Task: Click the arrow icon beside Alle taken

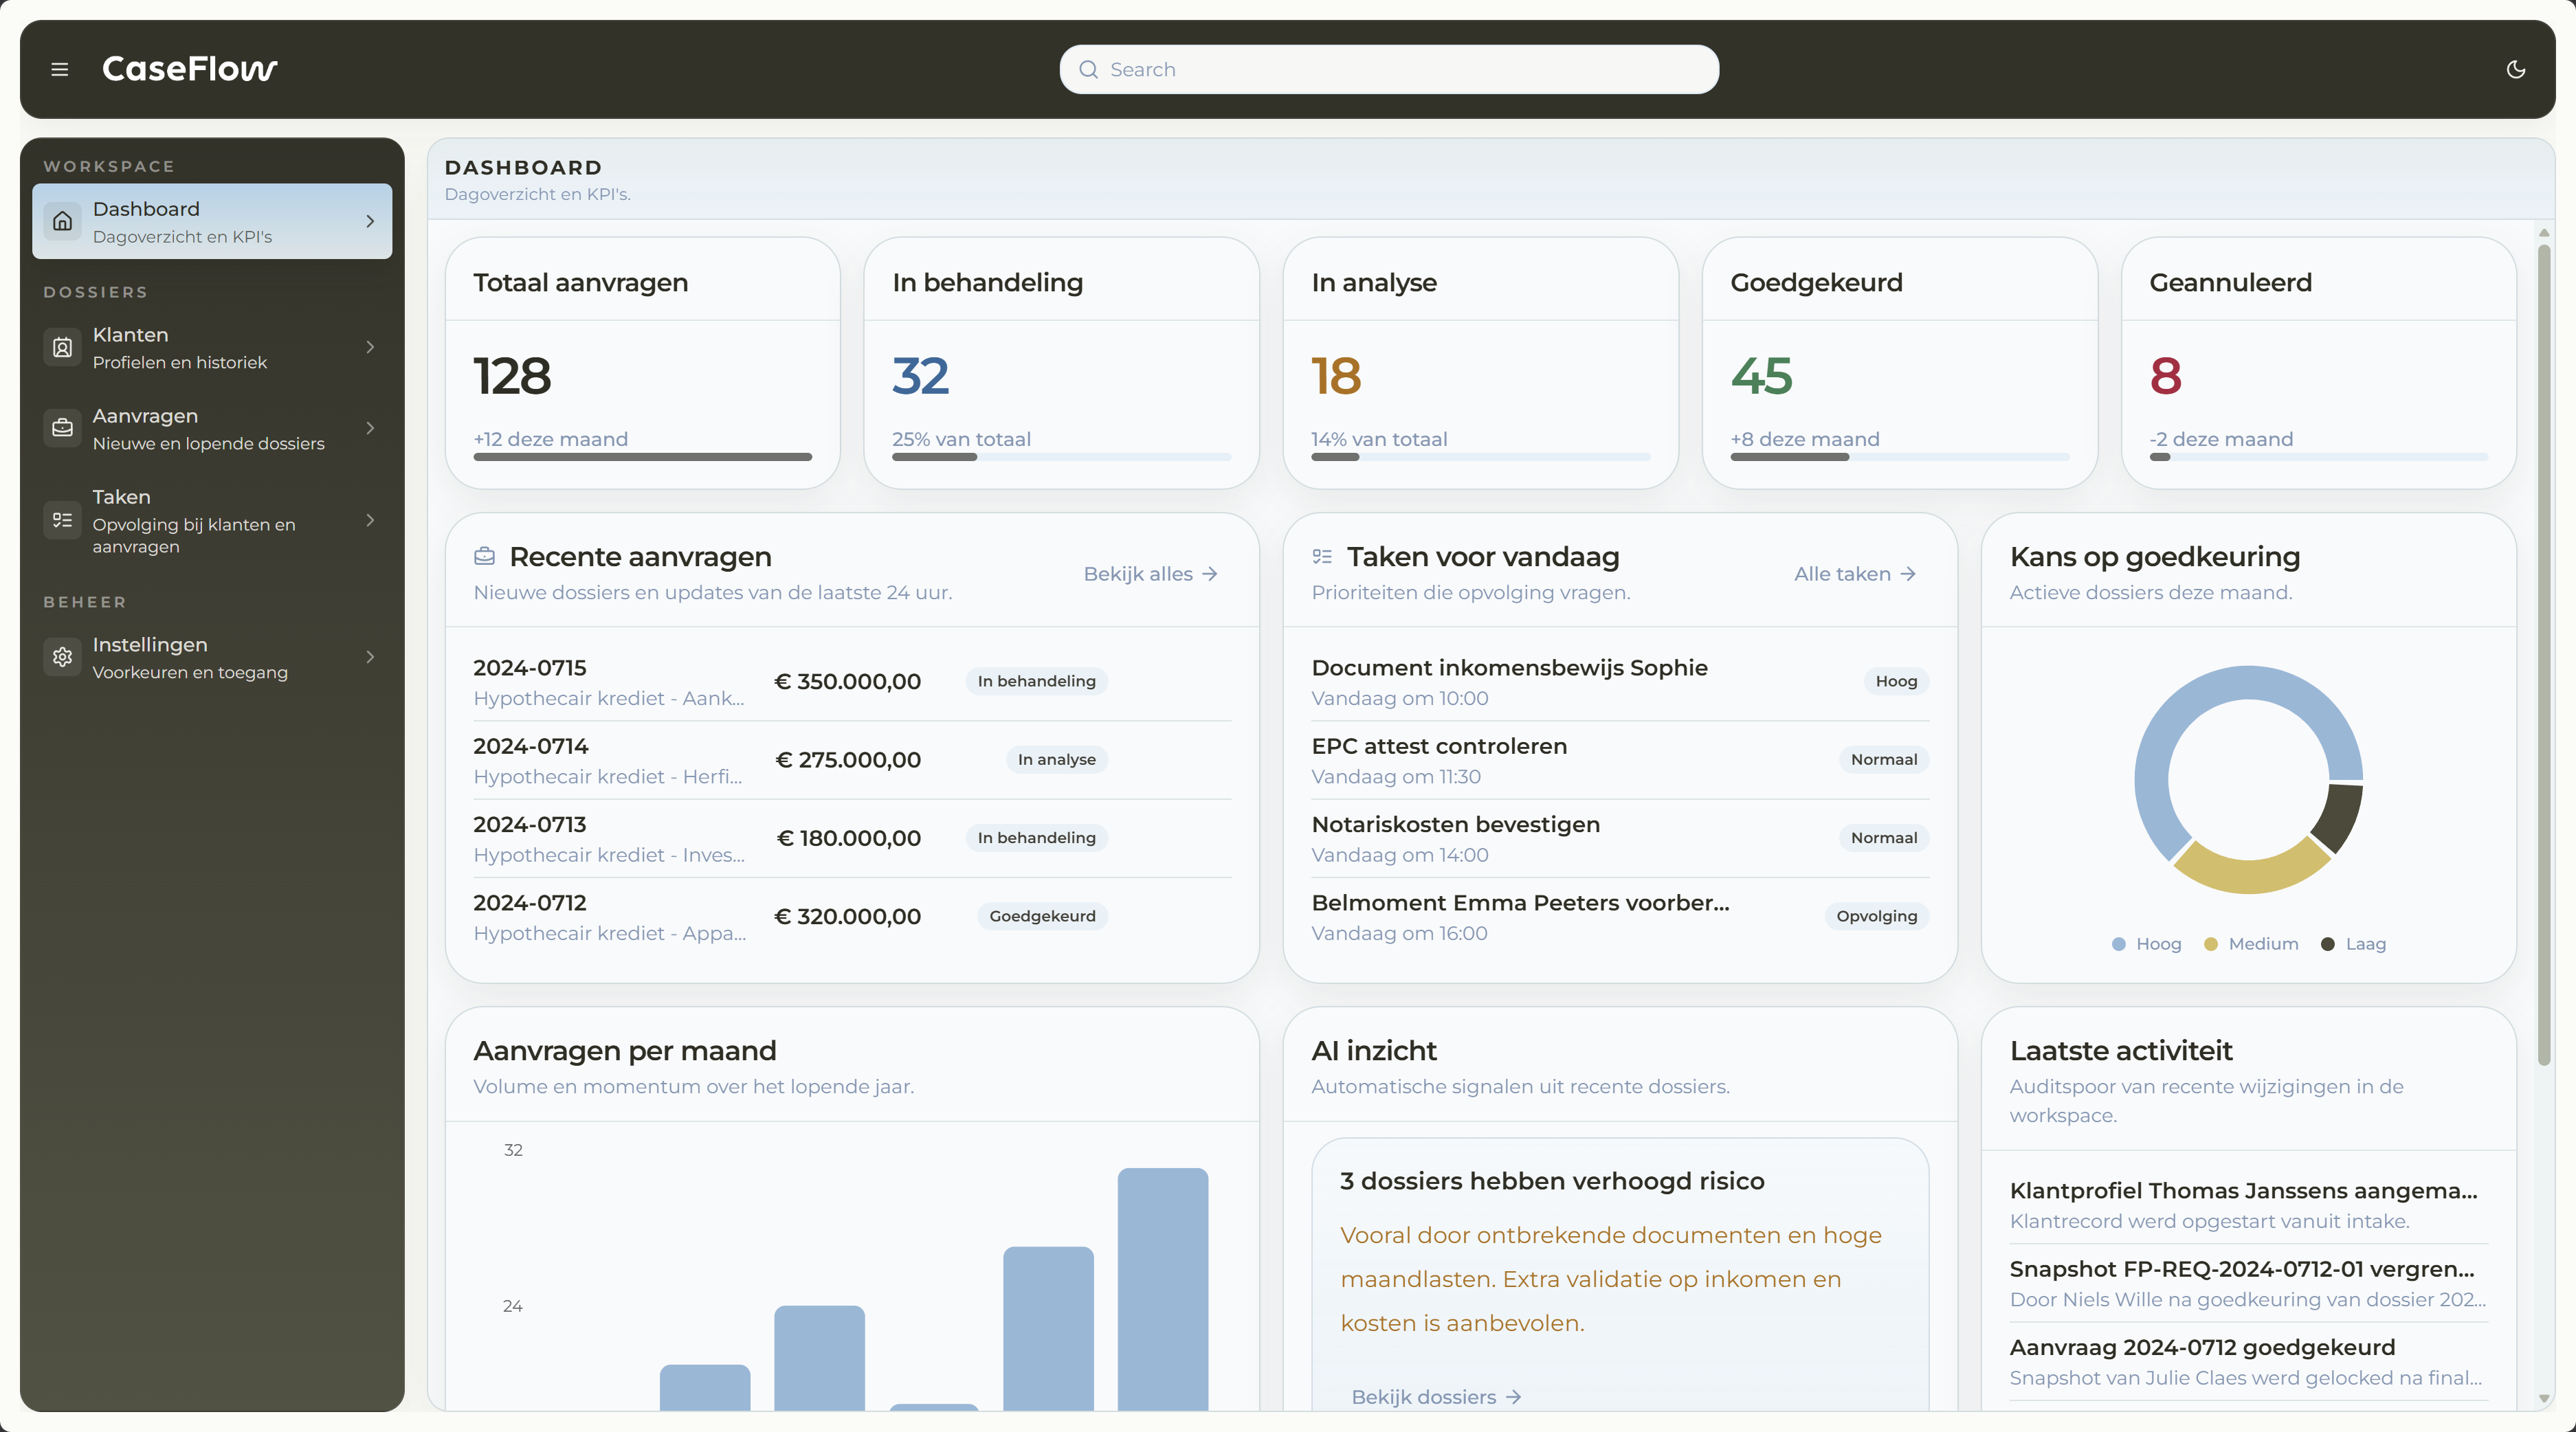Action: point(1908,574)
